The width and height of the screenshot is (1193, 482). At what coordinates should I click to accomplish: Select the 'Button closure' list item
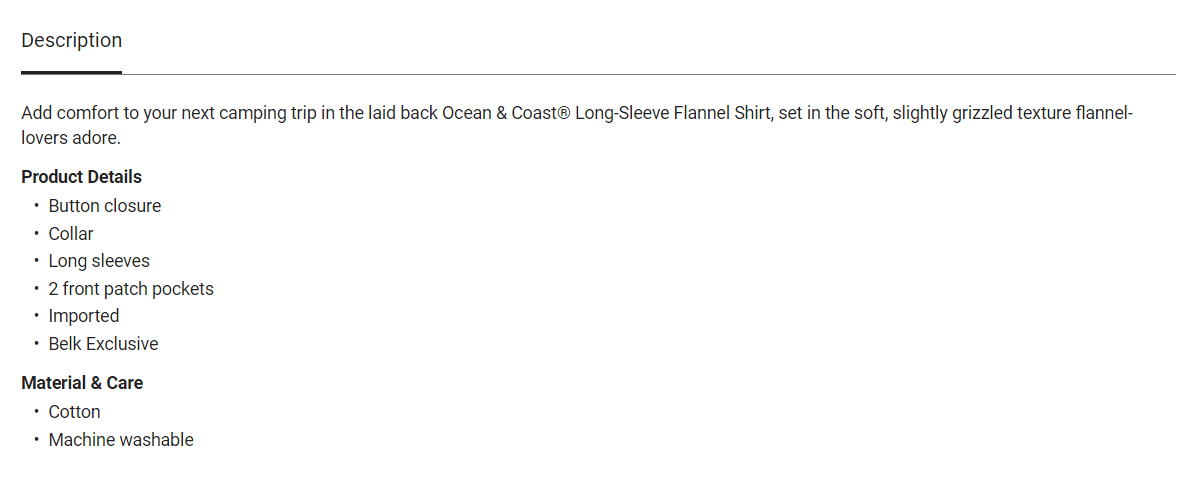pos(104,206)
